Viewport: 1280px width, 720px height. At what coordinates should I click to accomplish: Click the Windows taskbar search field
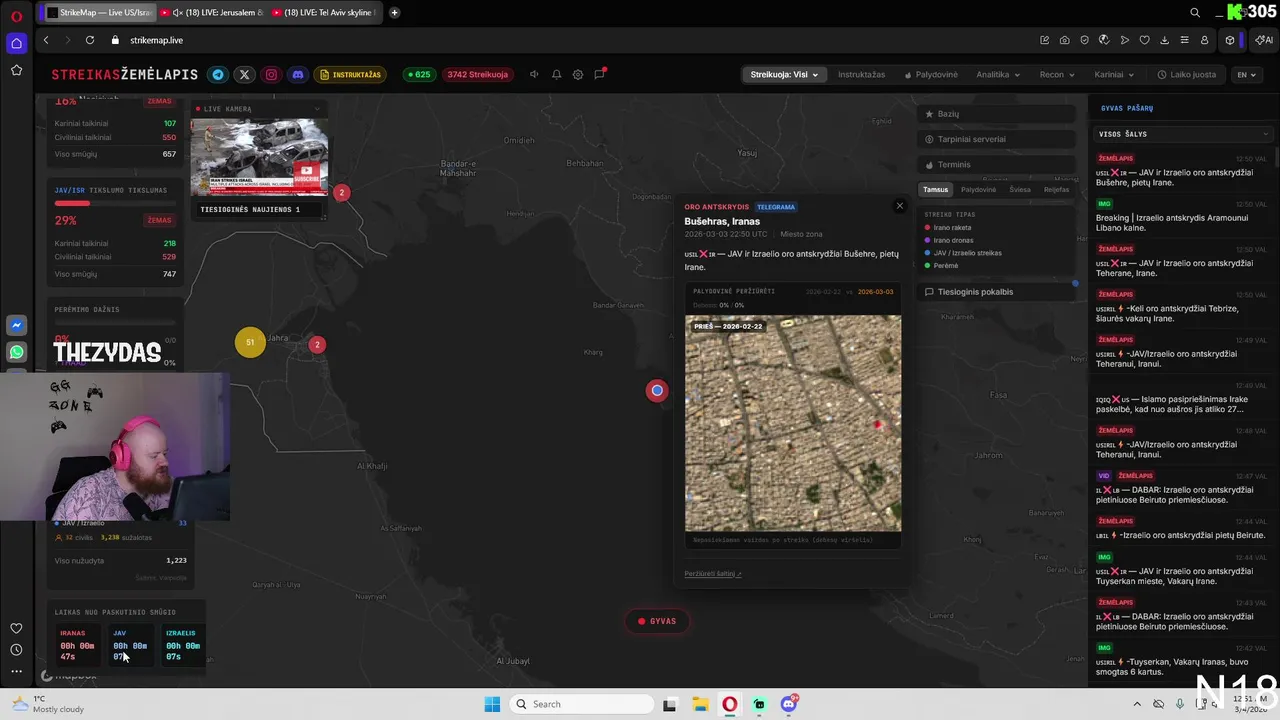(x=580, y=704)
